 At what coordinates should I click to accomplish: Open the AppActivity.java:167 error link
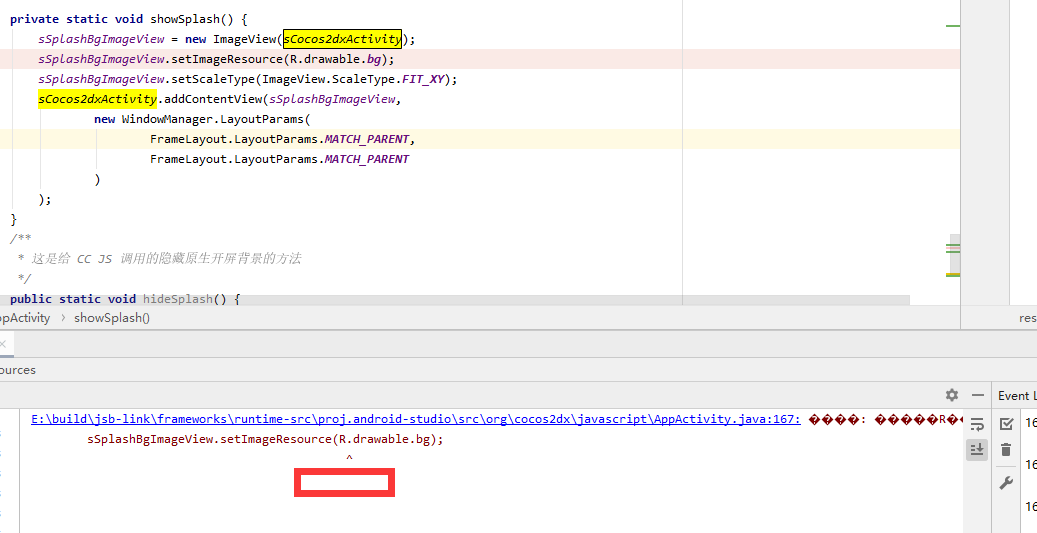pos(416,419)
